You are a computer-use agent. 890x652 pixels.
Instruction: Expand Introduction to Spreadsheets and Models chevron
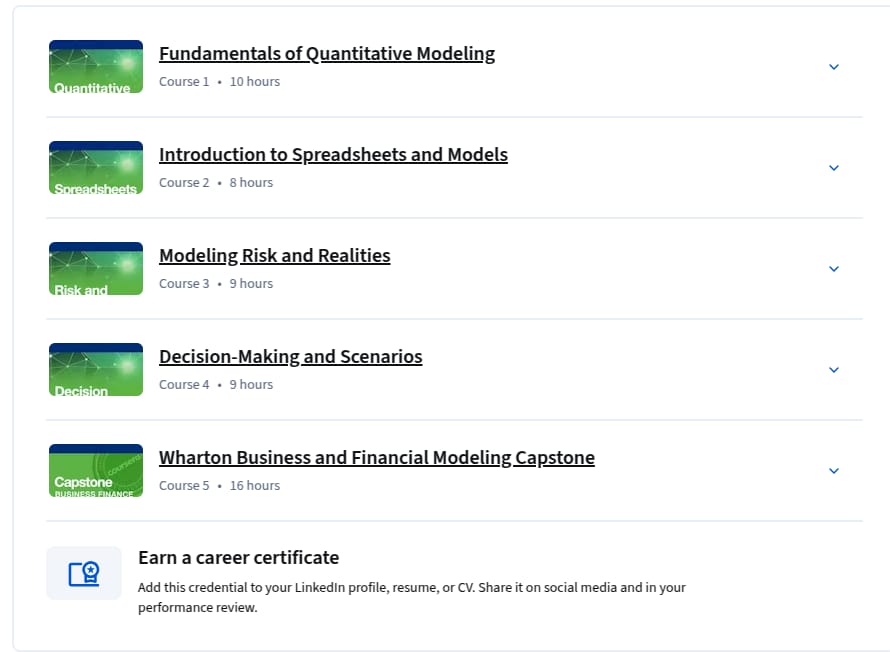(834, 168)
